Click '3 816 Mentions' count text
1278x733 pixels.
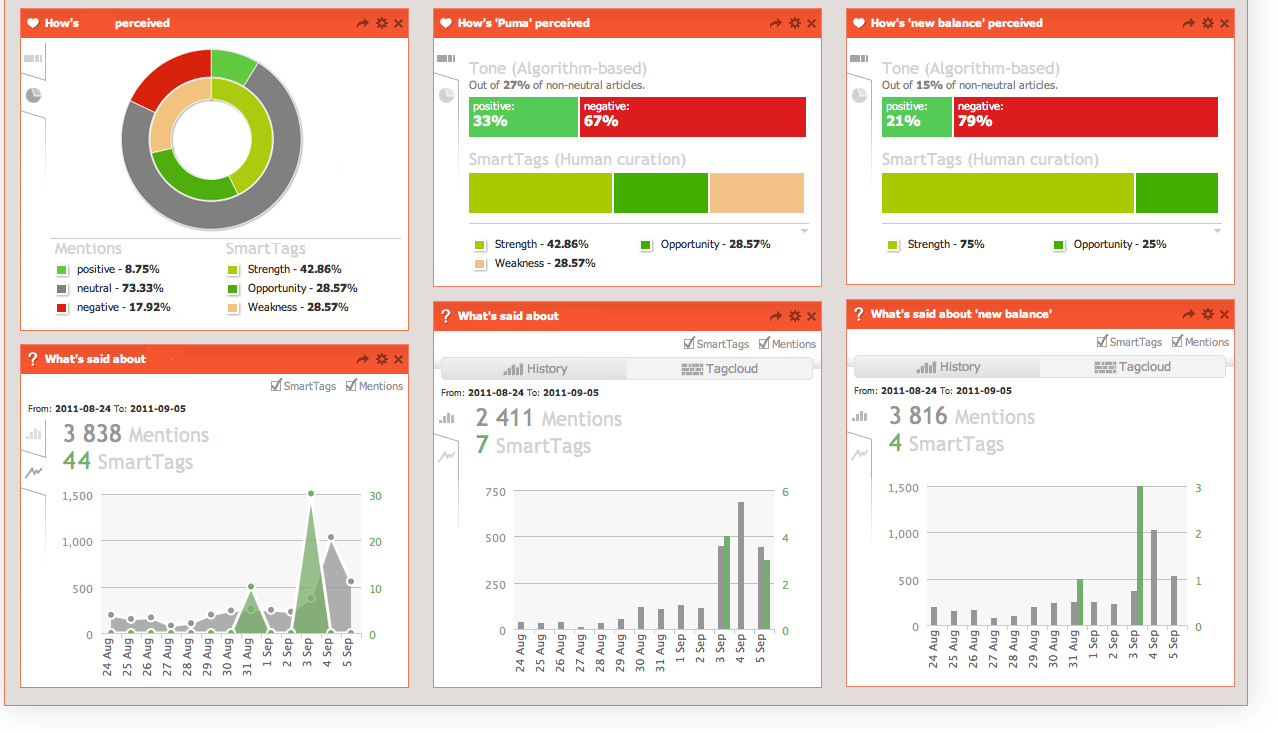point(962,416)
